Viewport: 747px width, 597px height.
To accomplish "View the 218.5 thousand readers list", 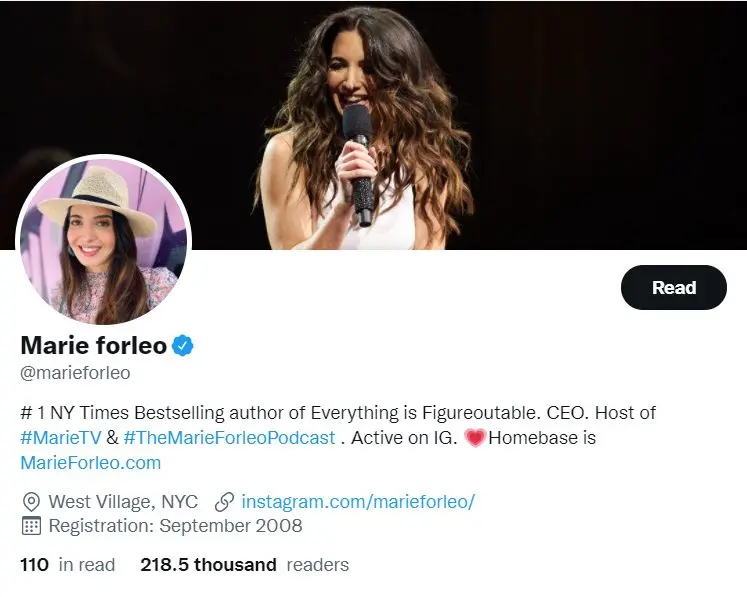I will click(x=244, y=565).
